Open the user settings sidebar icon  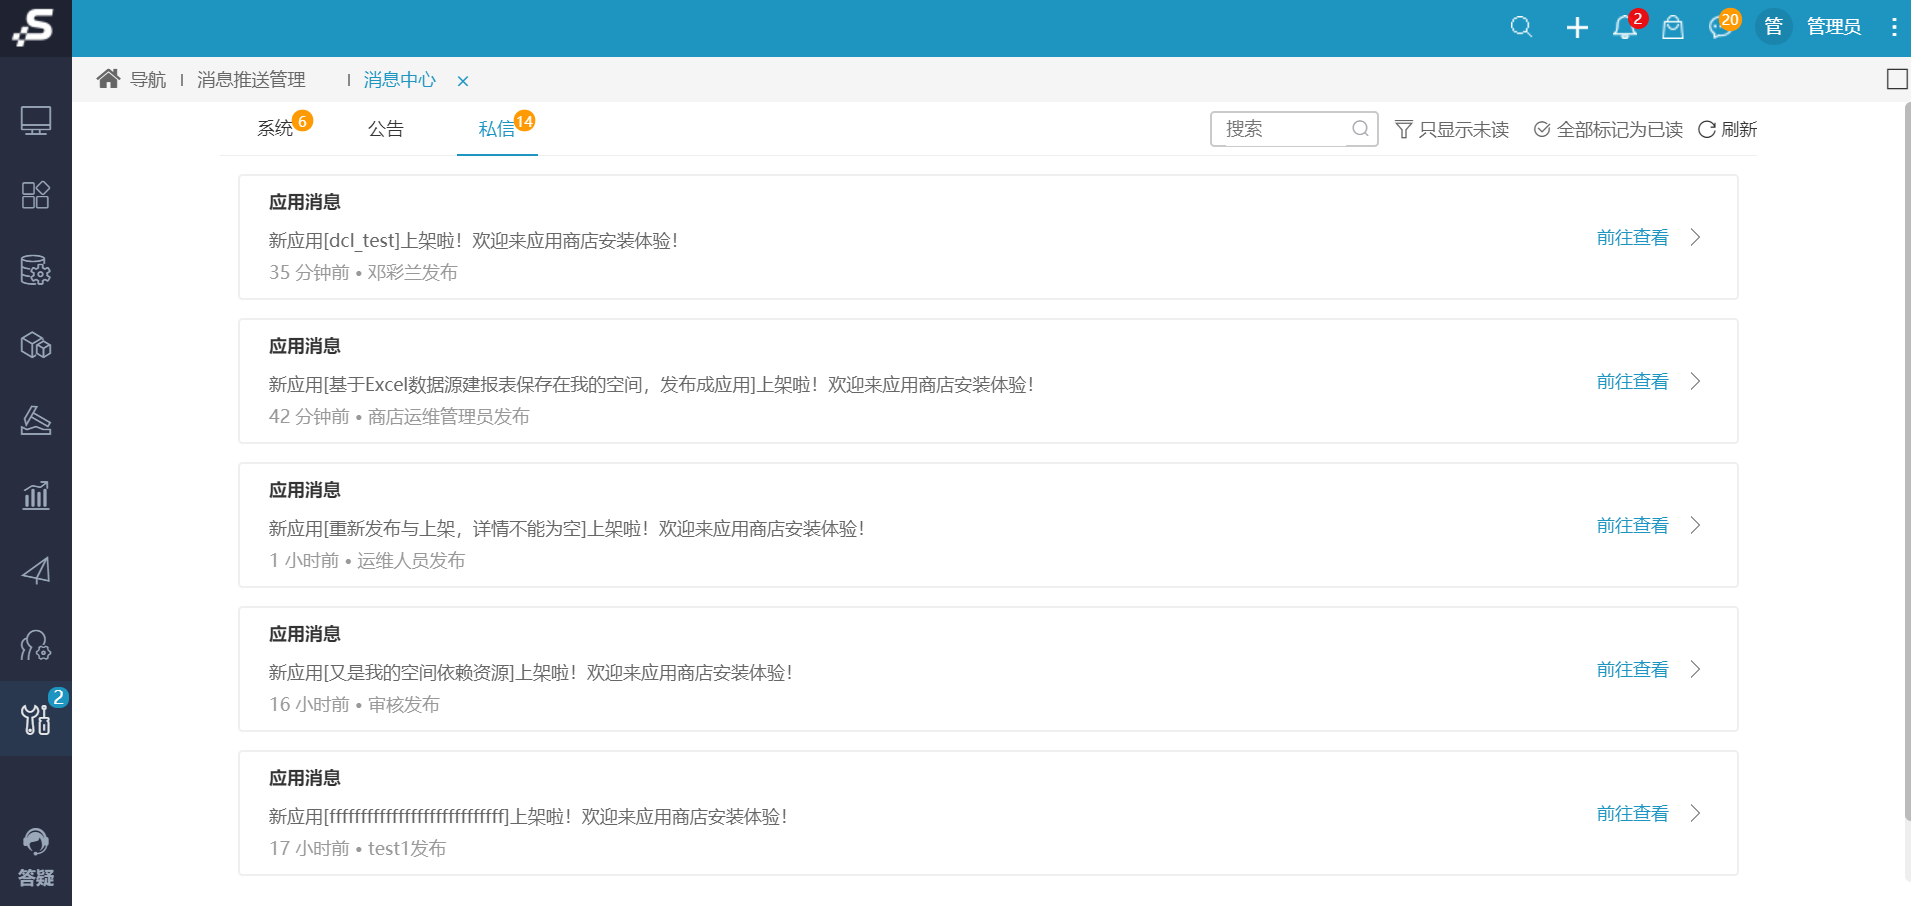(x=36, y=645)
